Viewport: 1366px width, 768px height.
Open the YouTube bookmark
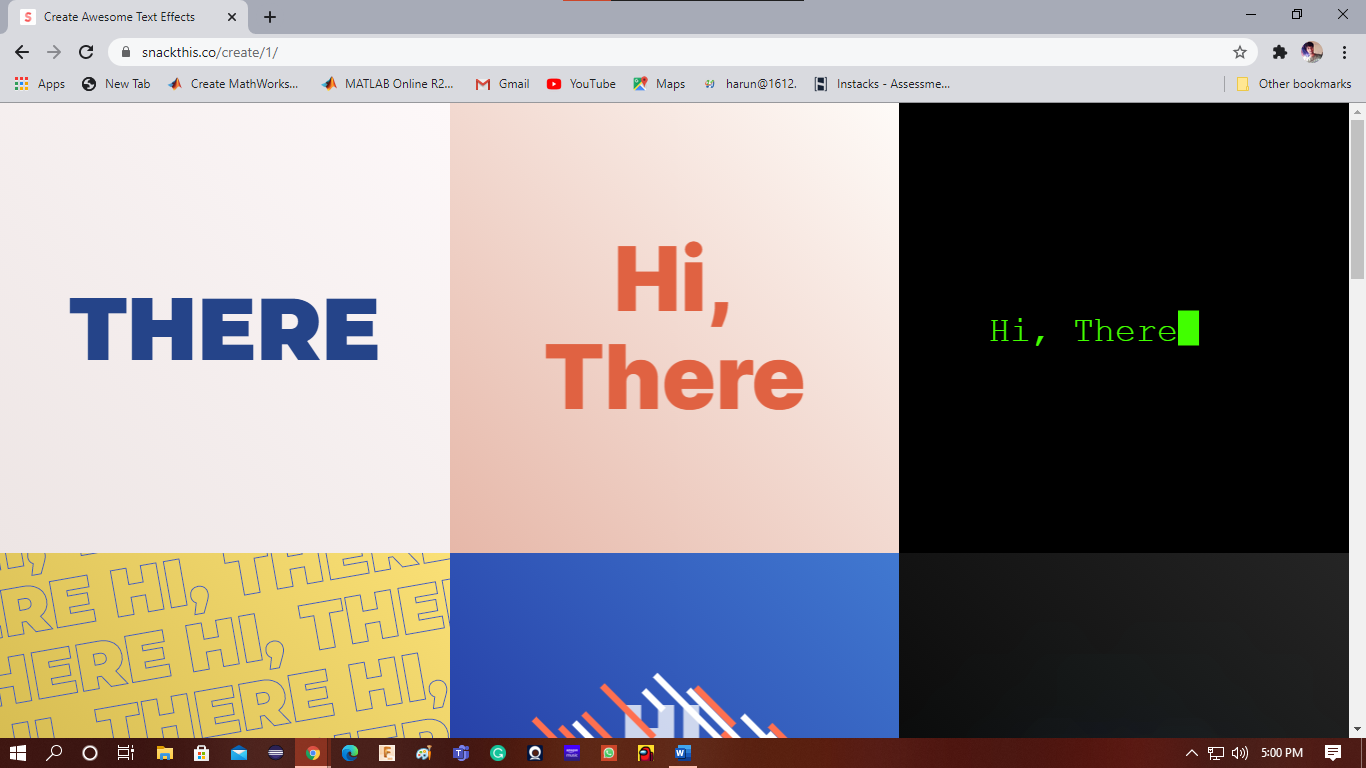pyautogui.click(x=581, y=84)
